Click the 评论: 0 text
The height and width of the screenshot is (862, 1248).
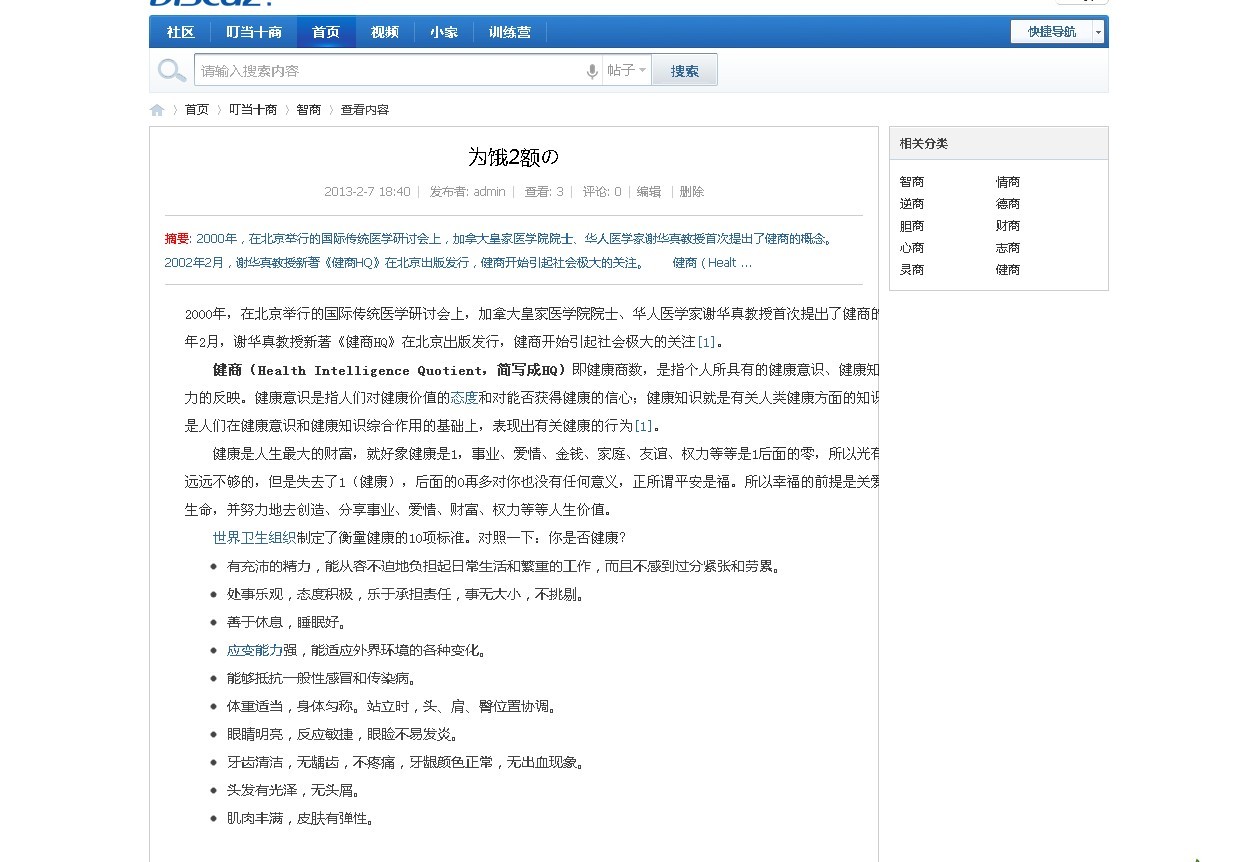click(x=602, y=192)
